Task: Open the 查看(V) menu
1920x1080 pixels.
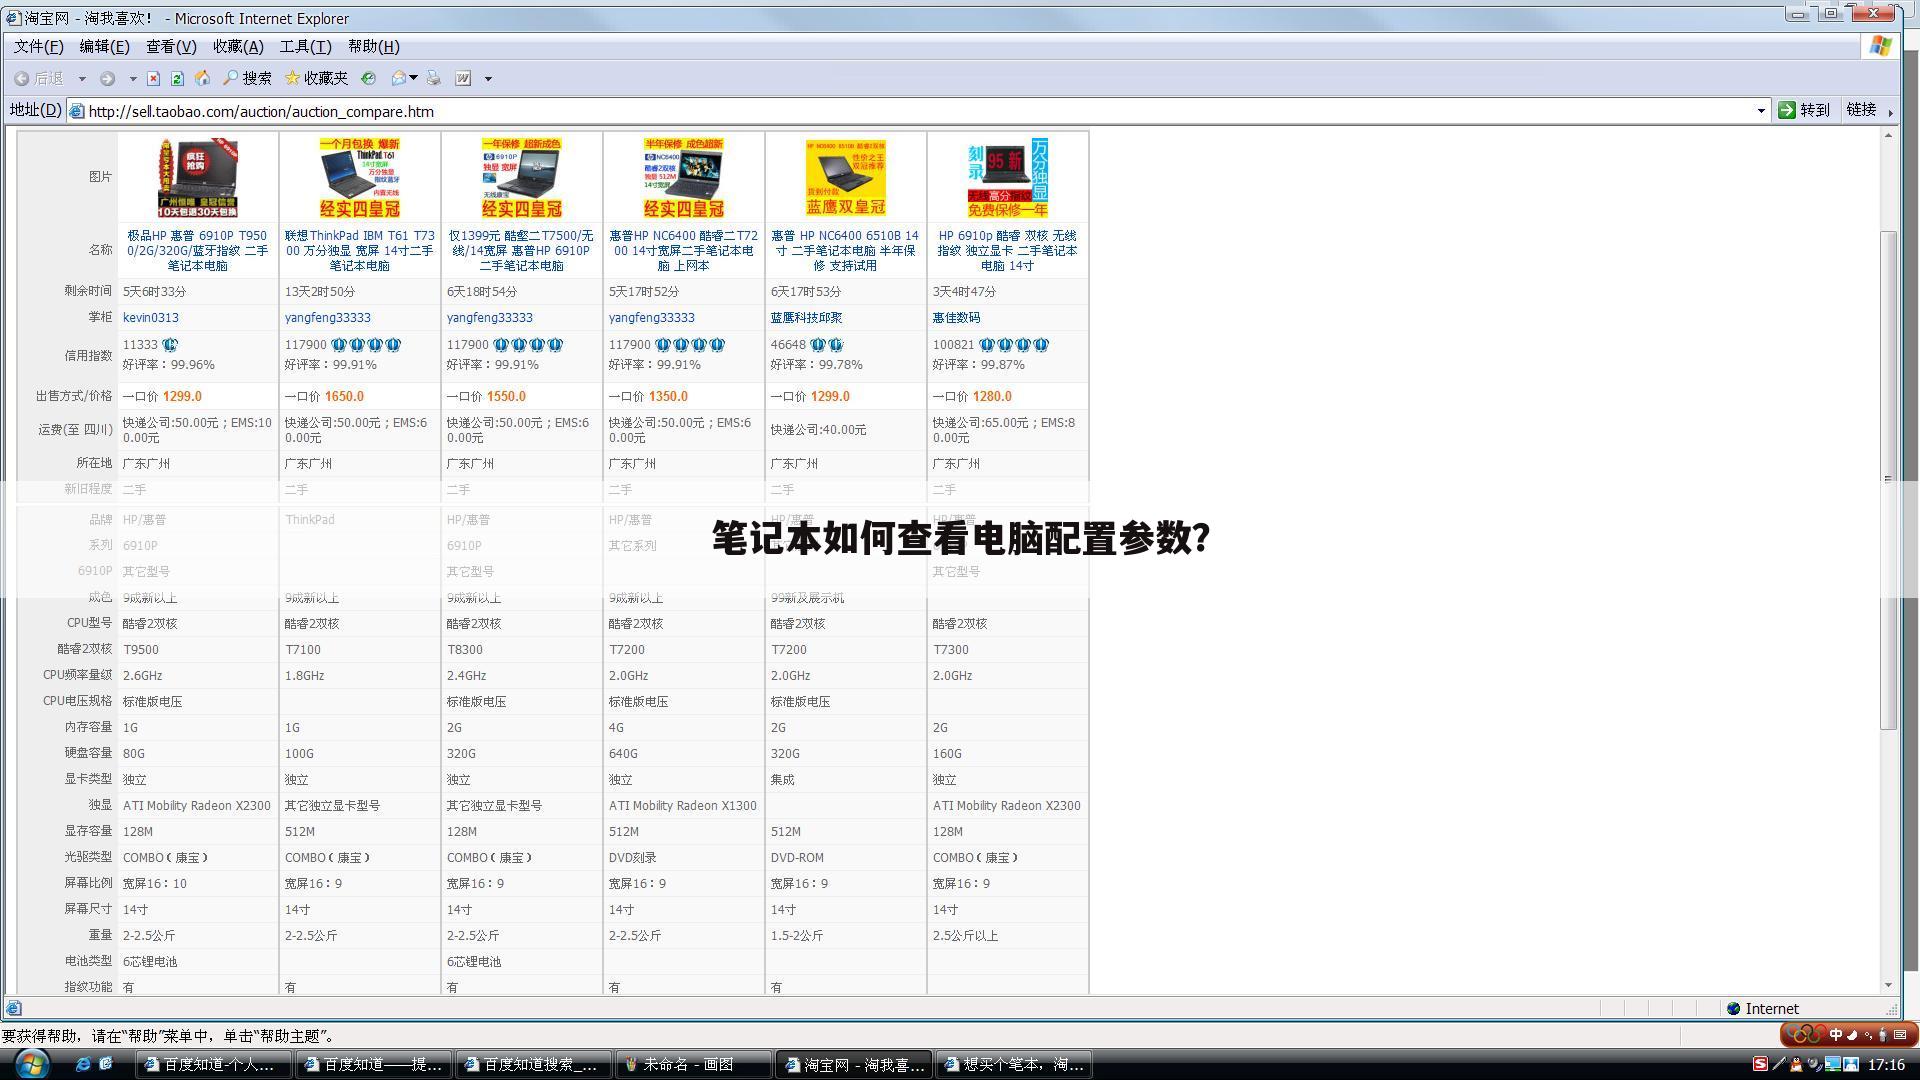Action: 171,46
